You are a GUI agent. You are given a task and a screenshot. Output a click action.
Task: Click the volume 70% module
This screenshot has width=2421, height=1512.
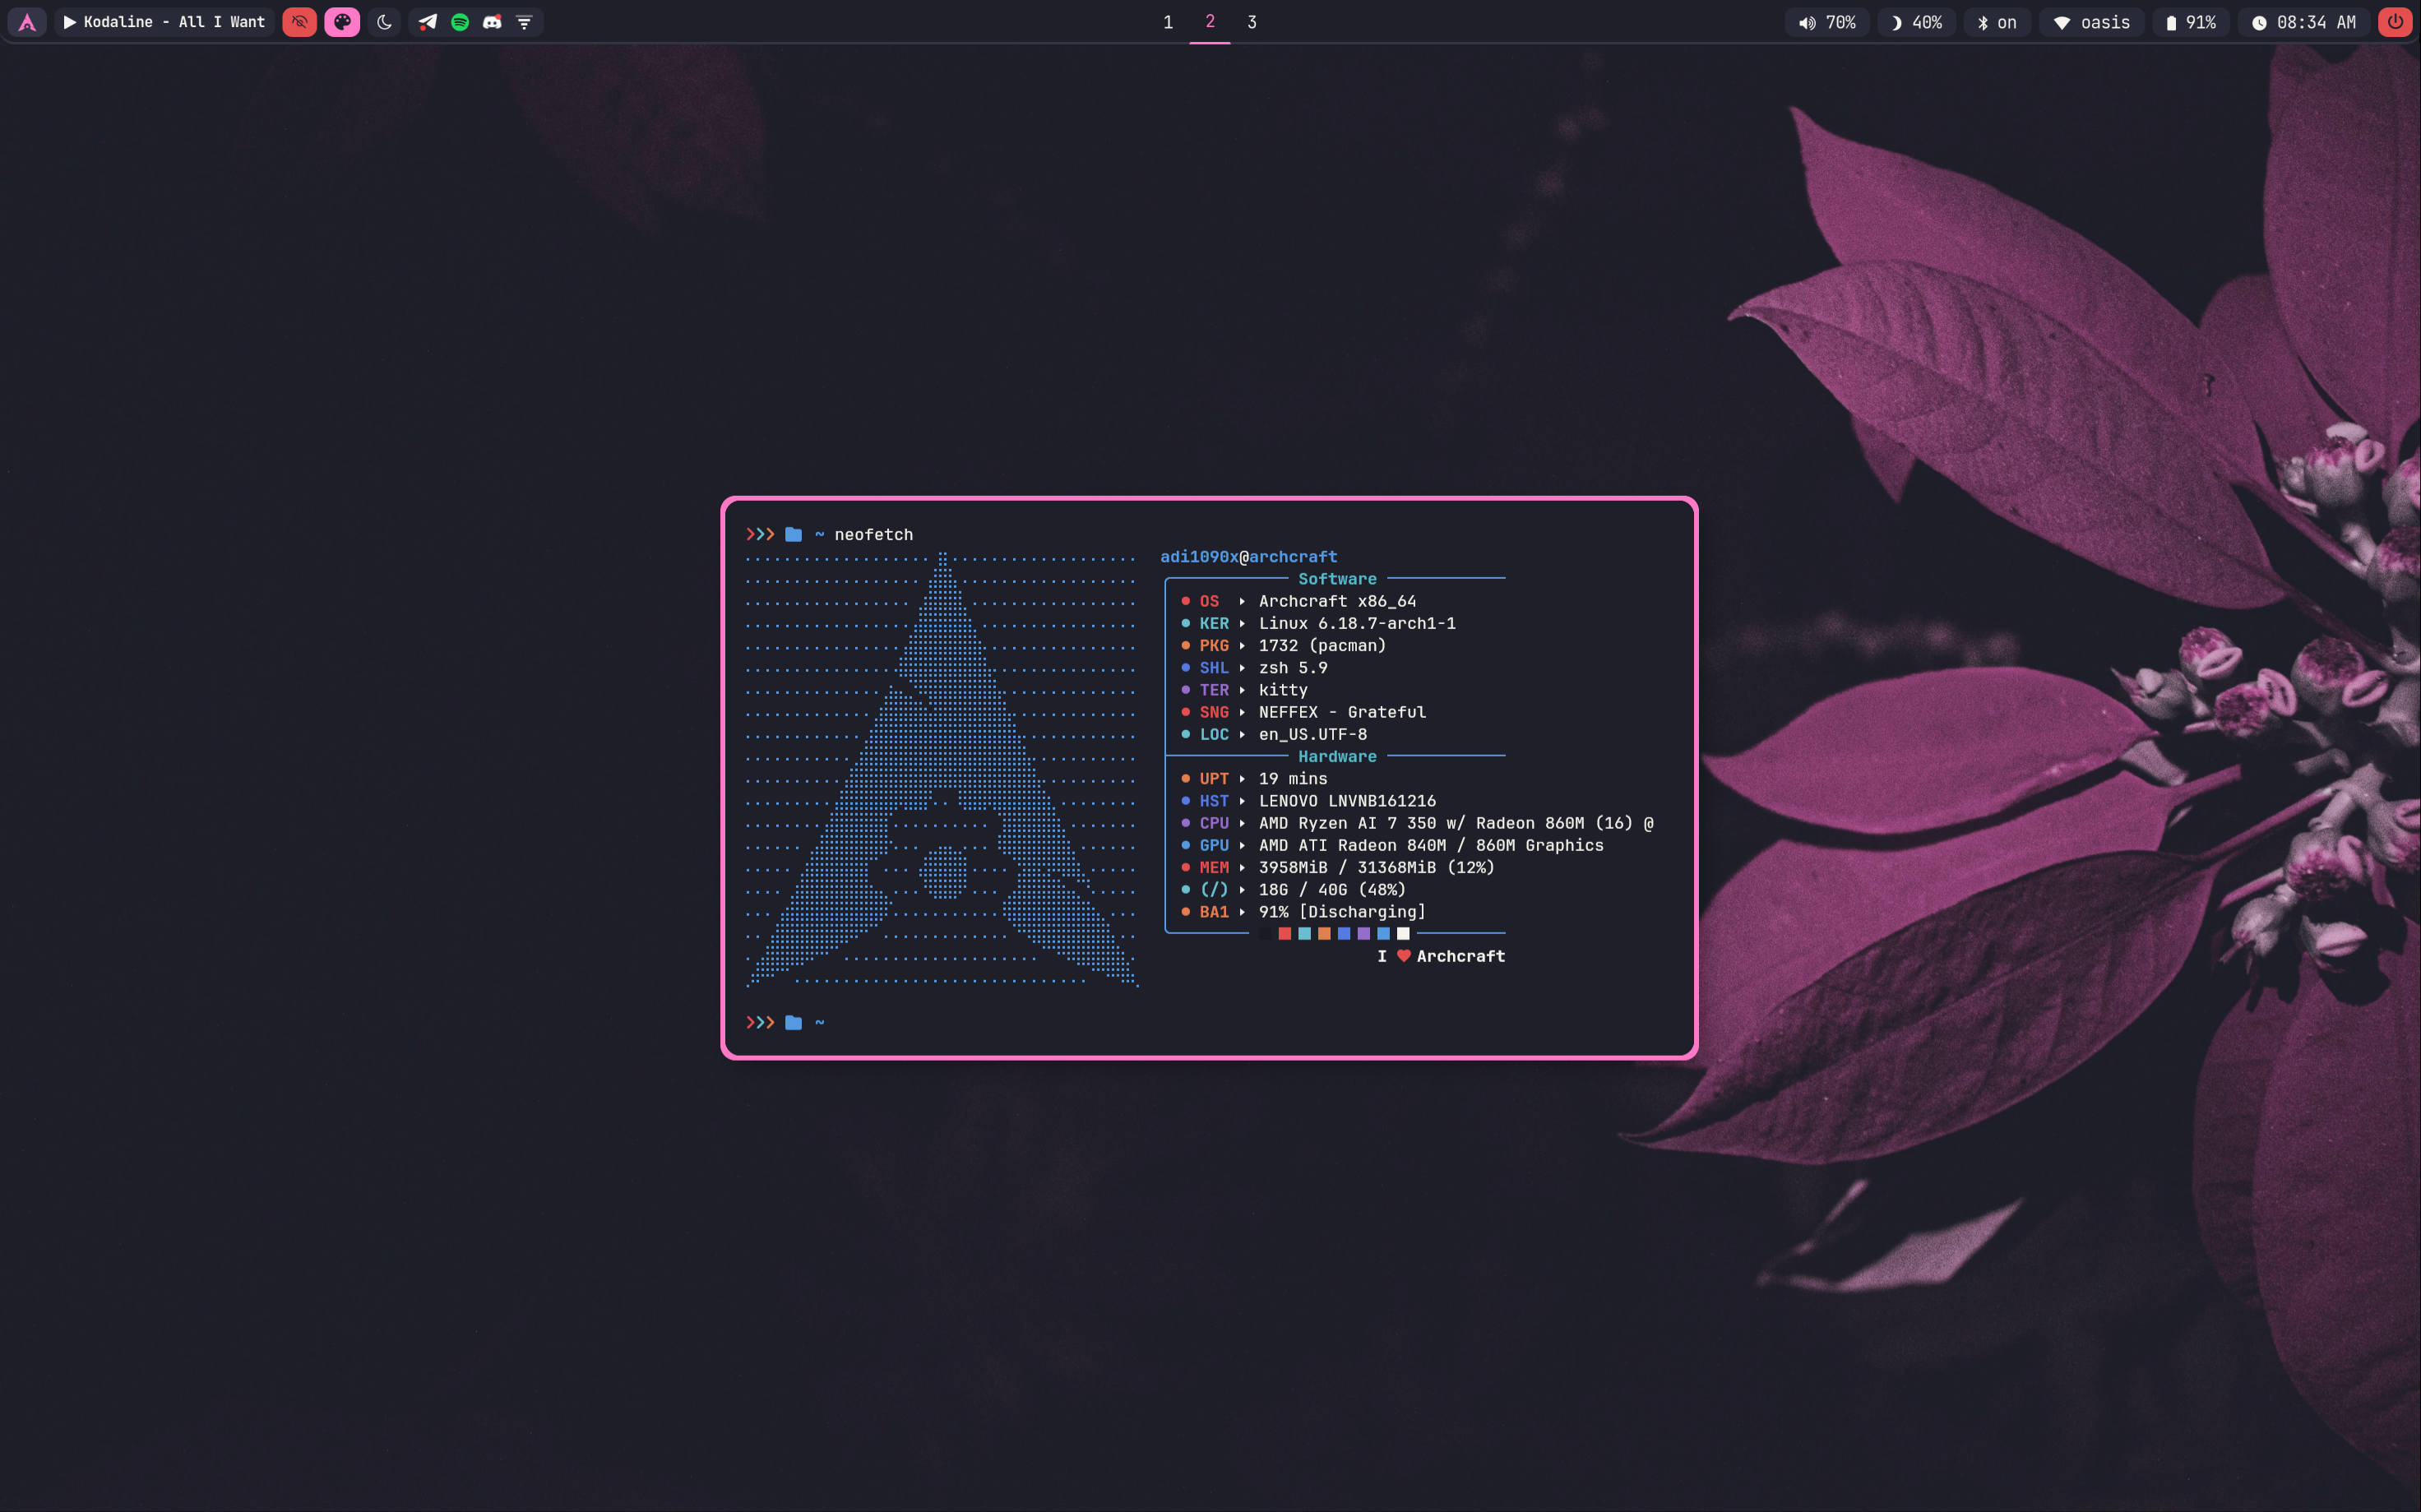coord(1827,22)
